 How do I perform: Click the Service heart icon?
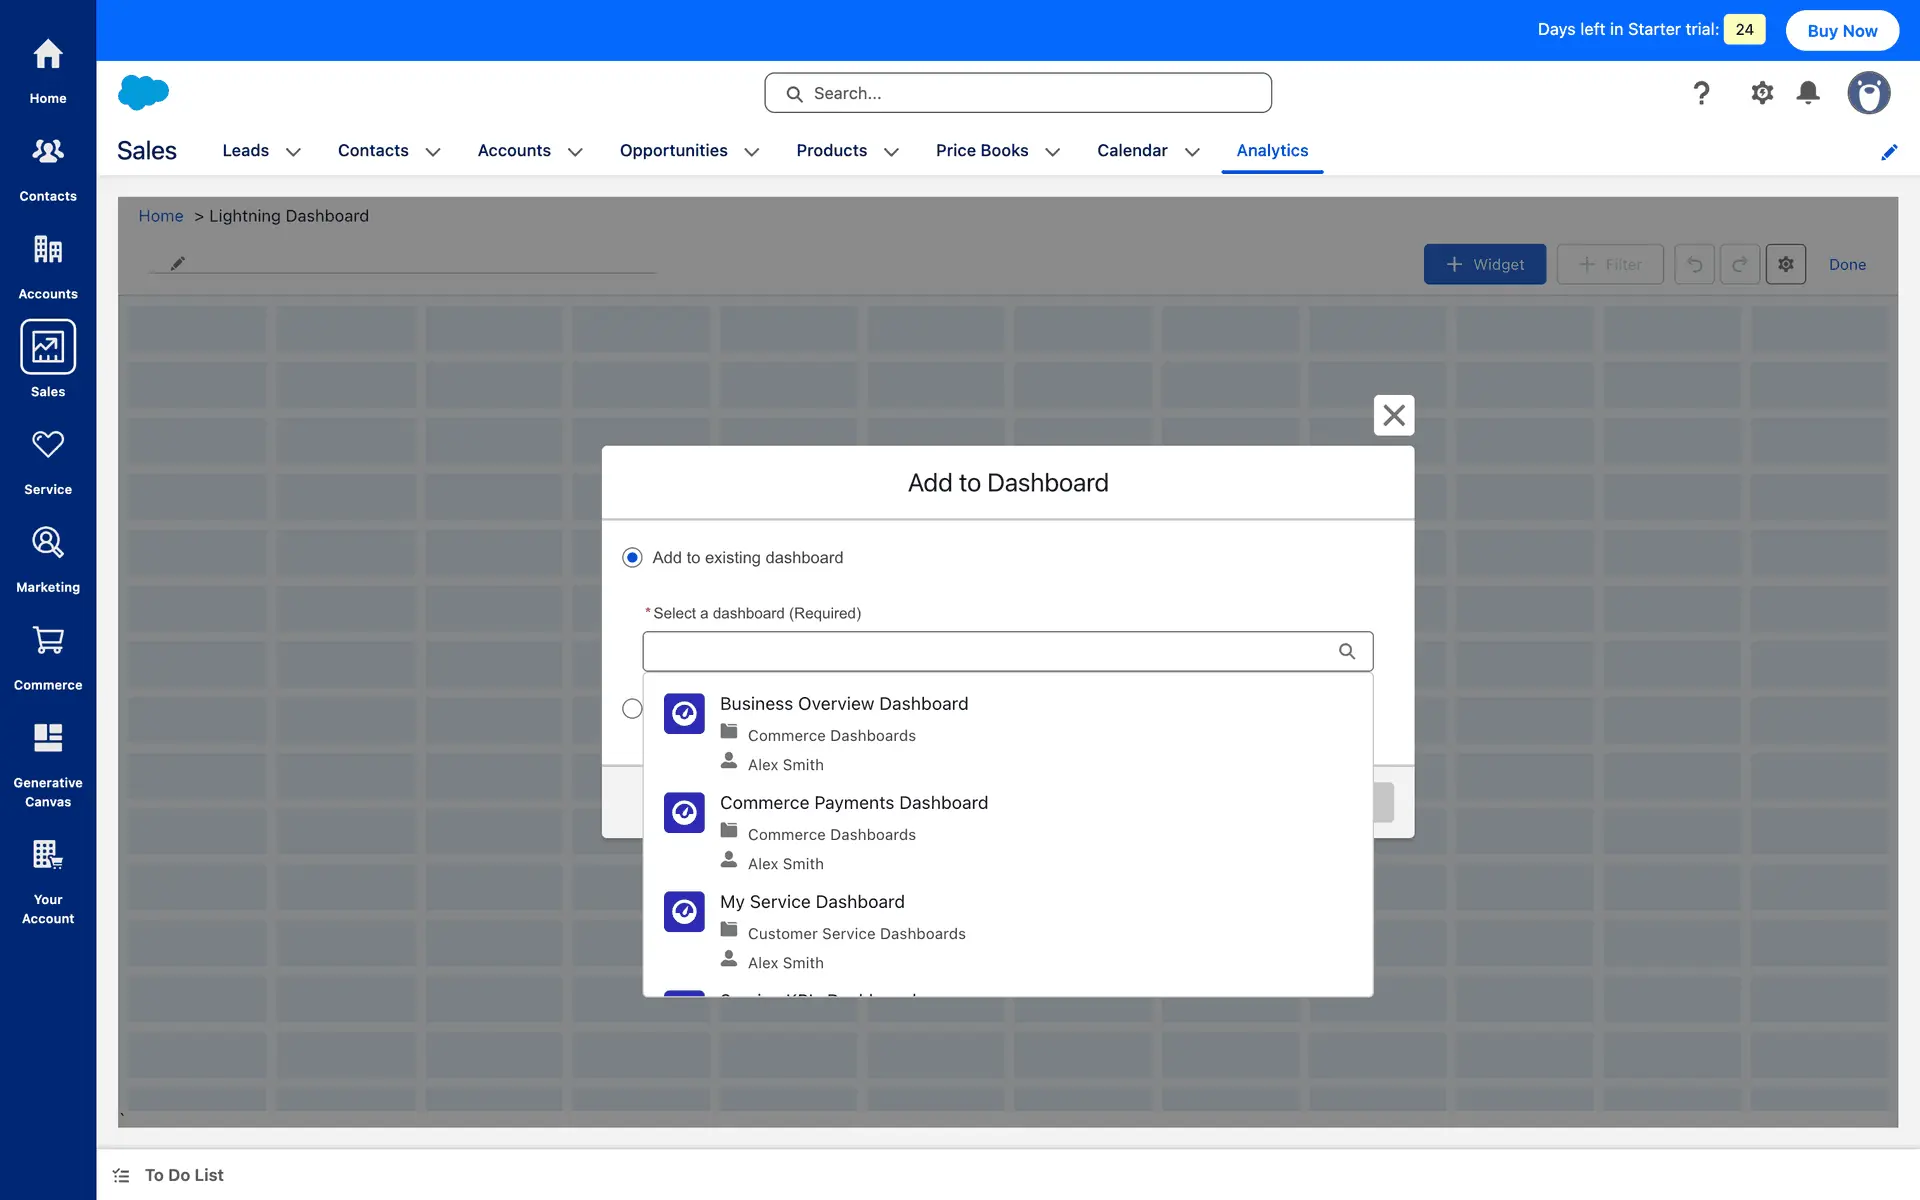48,445
